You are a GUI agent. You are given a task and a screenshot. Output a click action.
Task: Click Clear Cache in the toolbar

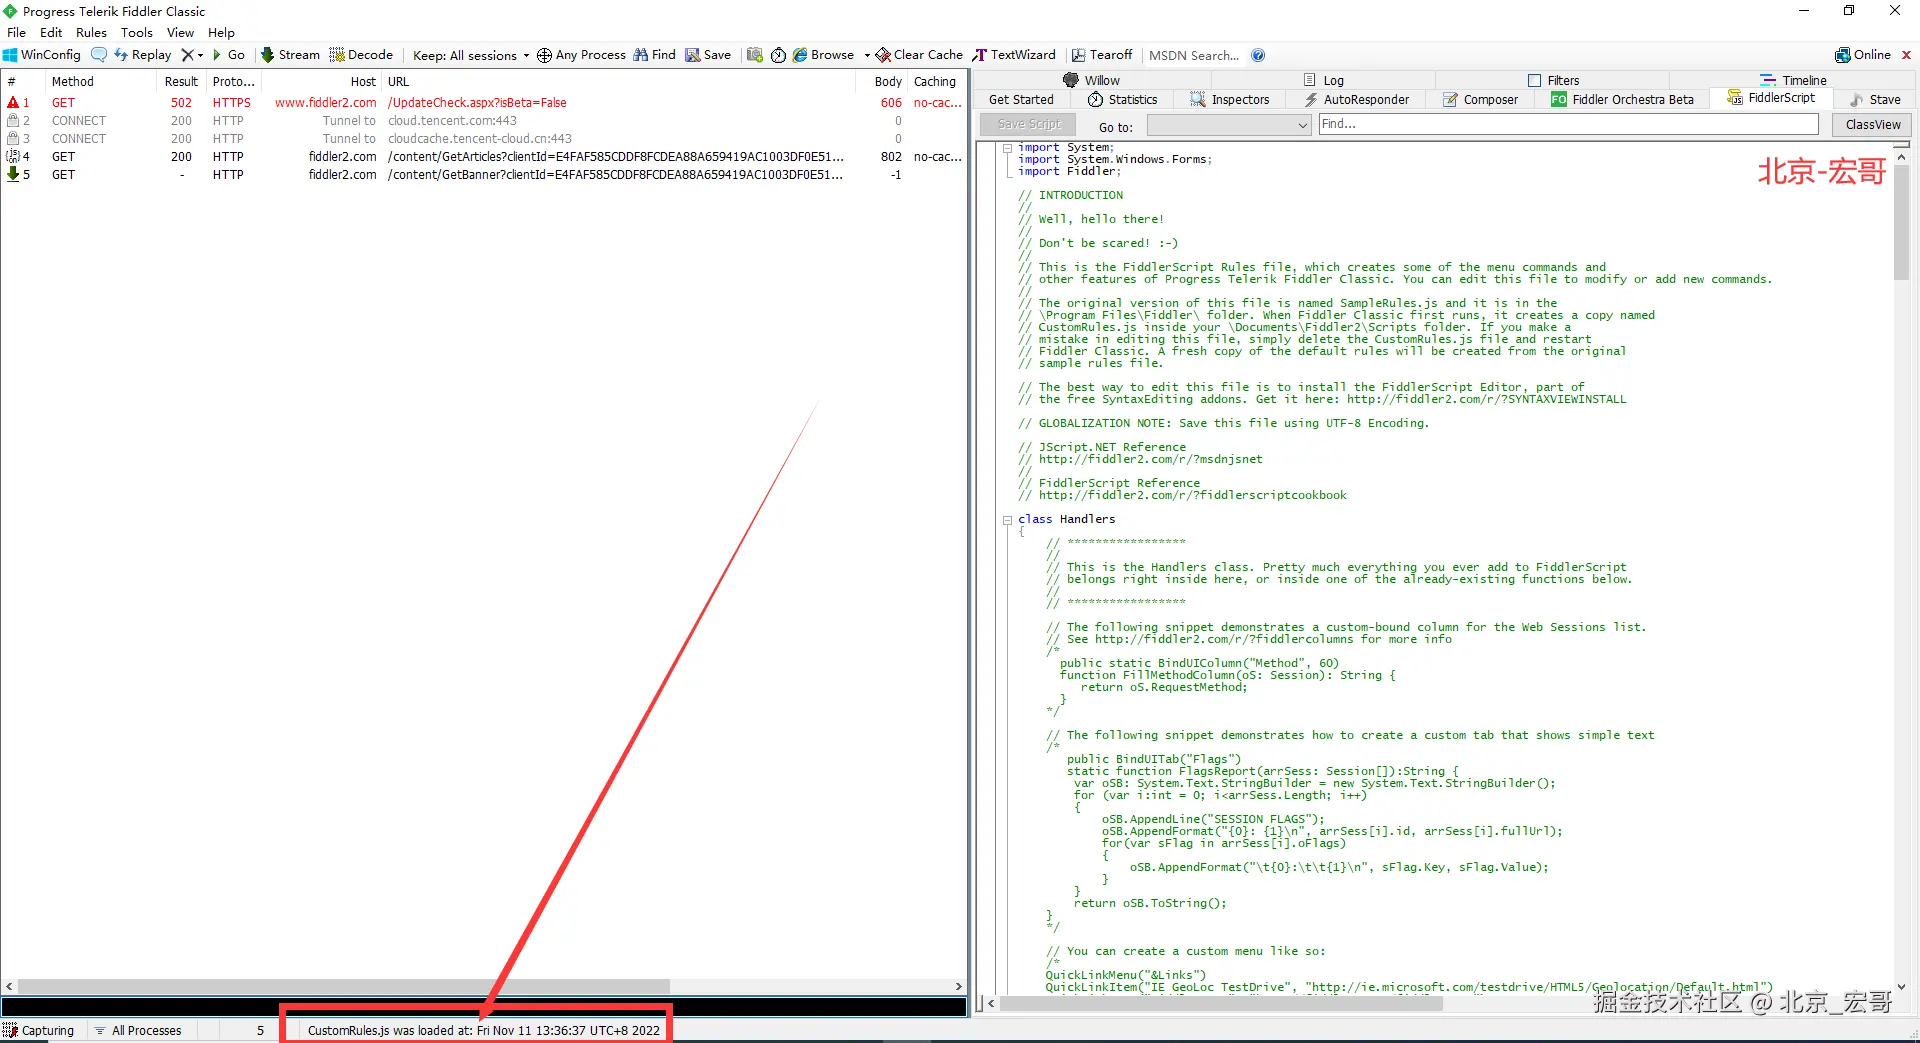pos(919,55)
